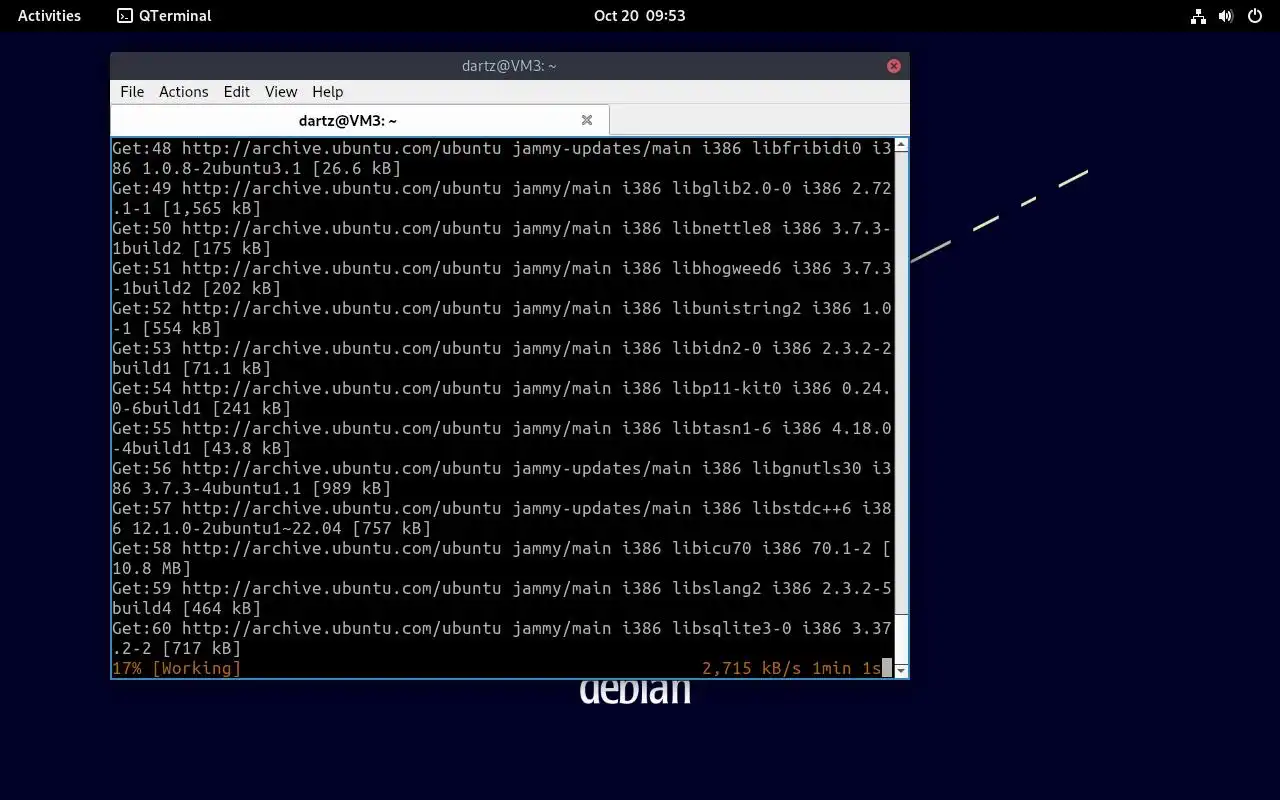This screenshot has height=800, width=1280.
Task: Click the Get:58 libicu70 line
Action: click(x=501, y=558)
